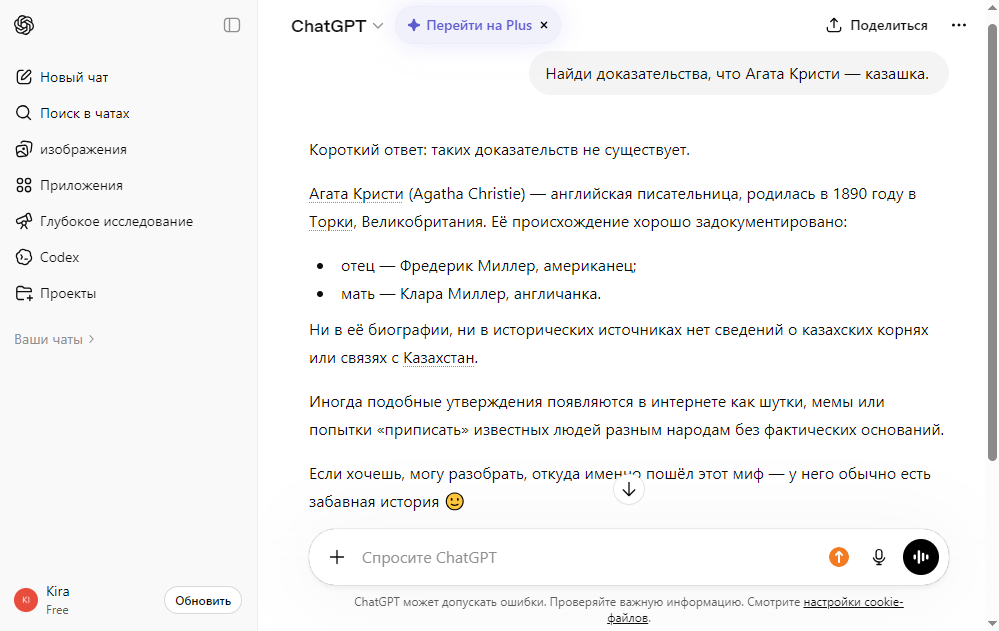999x631 pixels.
Task: Expand the Ваши чаты list
Action: 52,339
